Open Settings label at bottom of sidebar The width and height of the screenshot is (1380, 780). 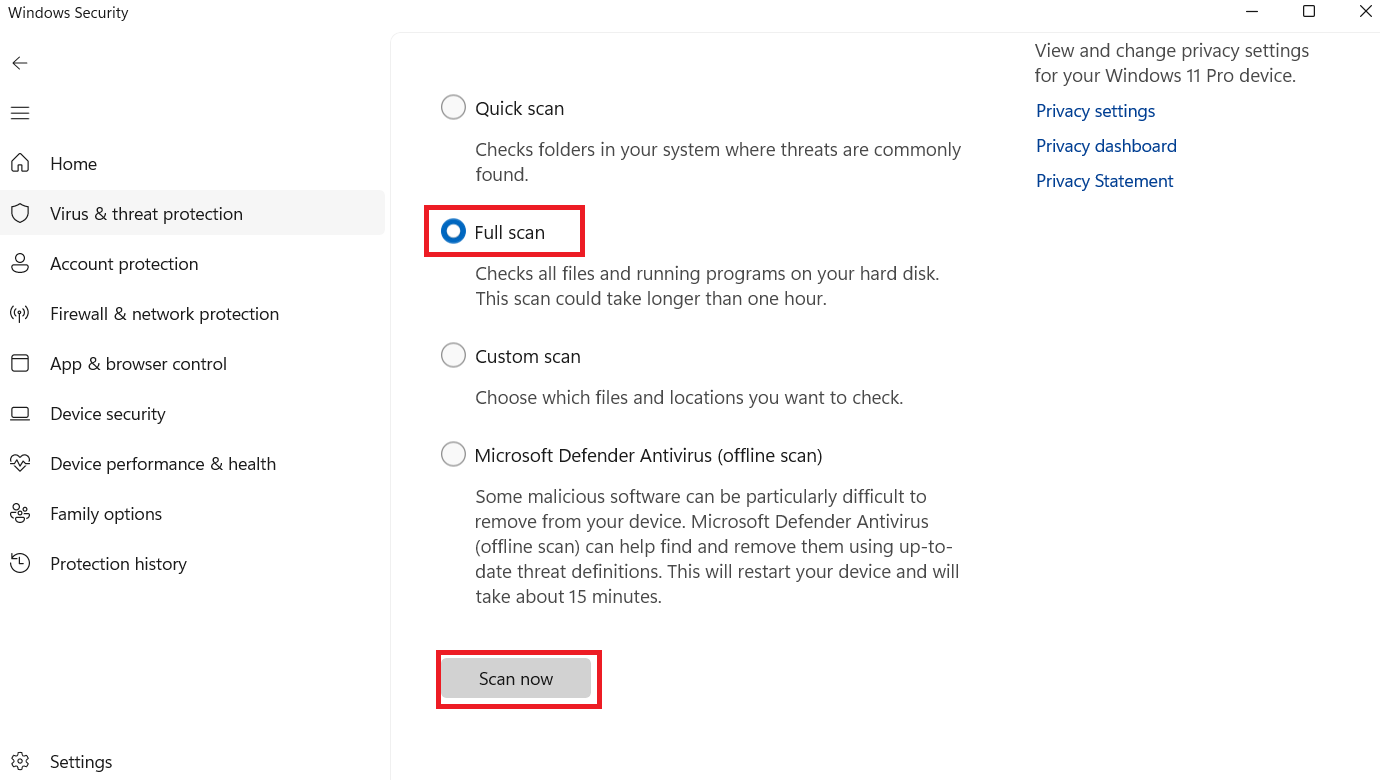pos(81,762)
